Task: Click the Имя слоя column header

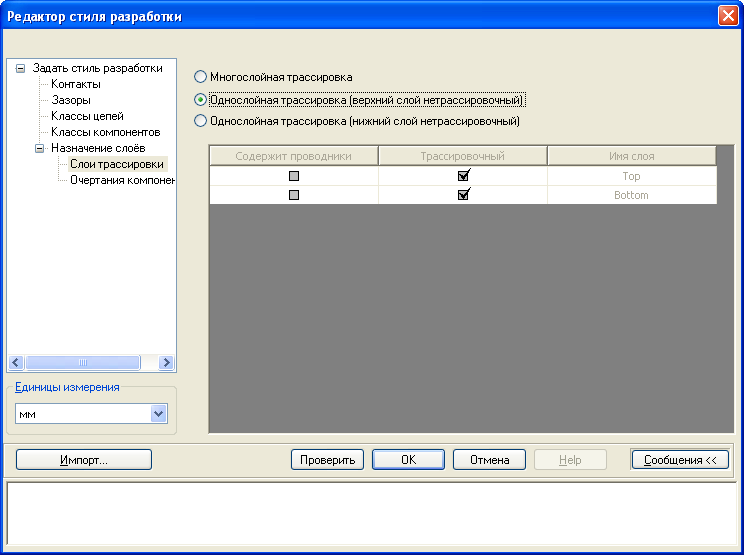Action: (632, 156)
